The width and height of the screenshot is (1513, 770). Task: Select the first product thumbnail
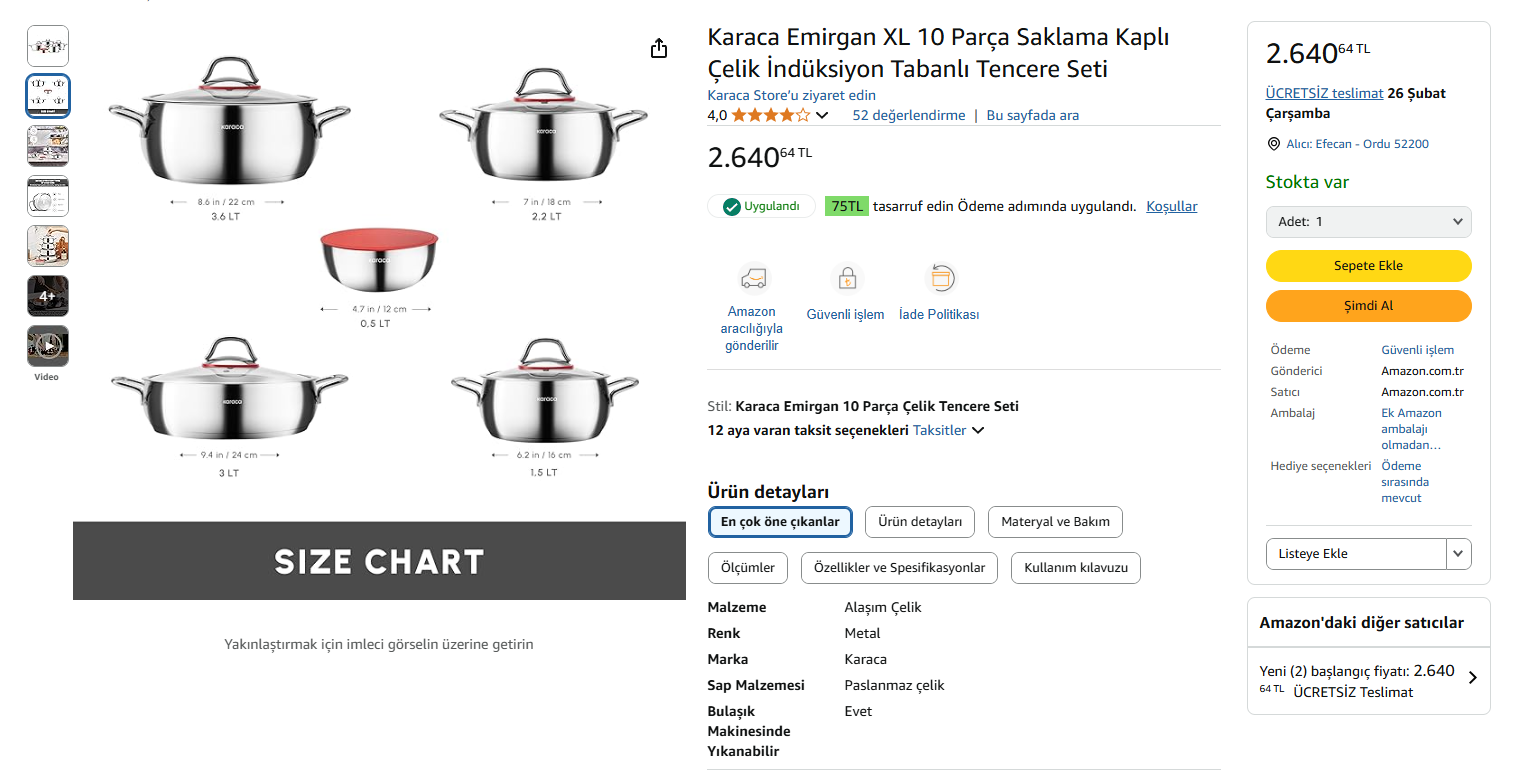[x=47, y=46]
